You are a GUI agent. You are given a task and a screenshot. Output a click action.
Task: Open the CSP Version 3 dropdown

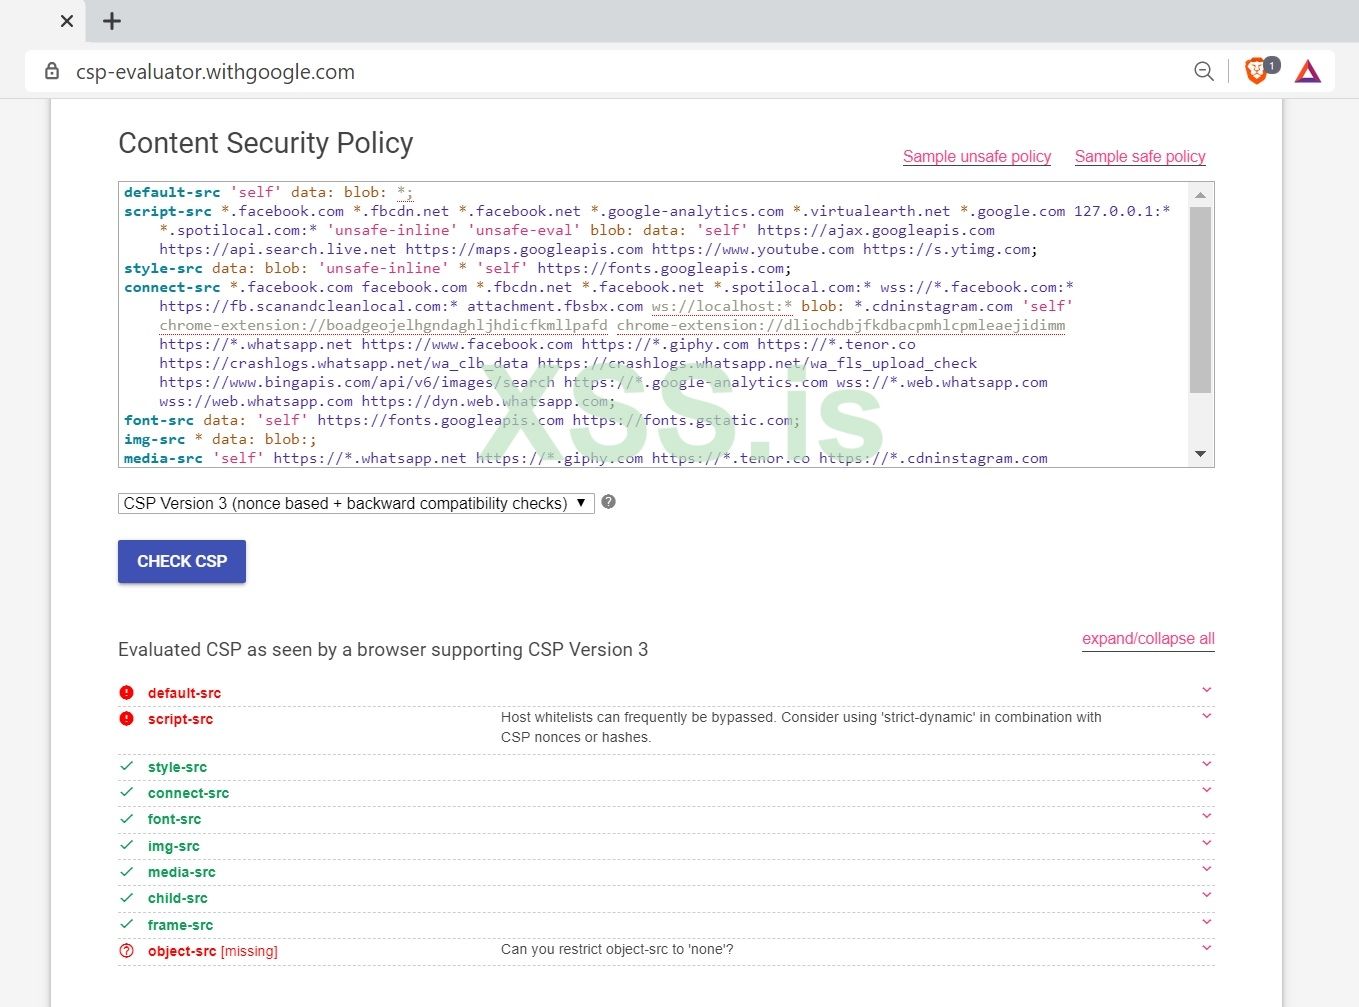(356, 503)
